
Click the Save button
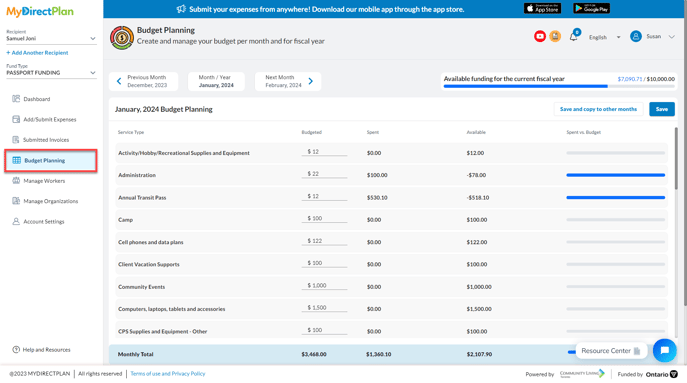coord(662,109)
